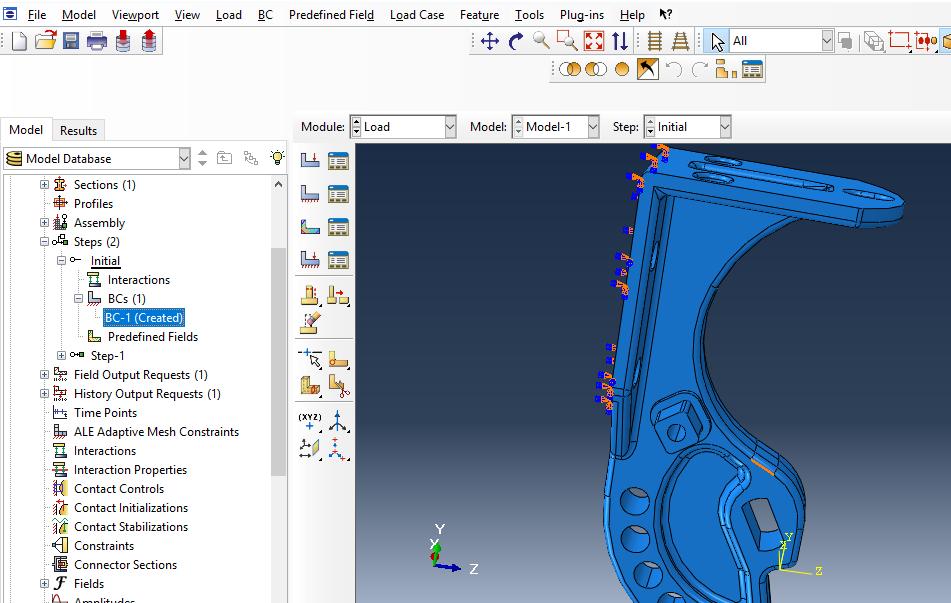The image size is (951, 603).
Task: Select the Time Points tree item
Action: (x=106, y=413)
